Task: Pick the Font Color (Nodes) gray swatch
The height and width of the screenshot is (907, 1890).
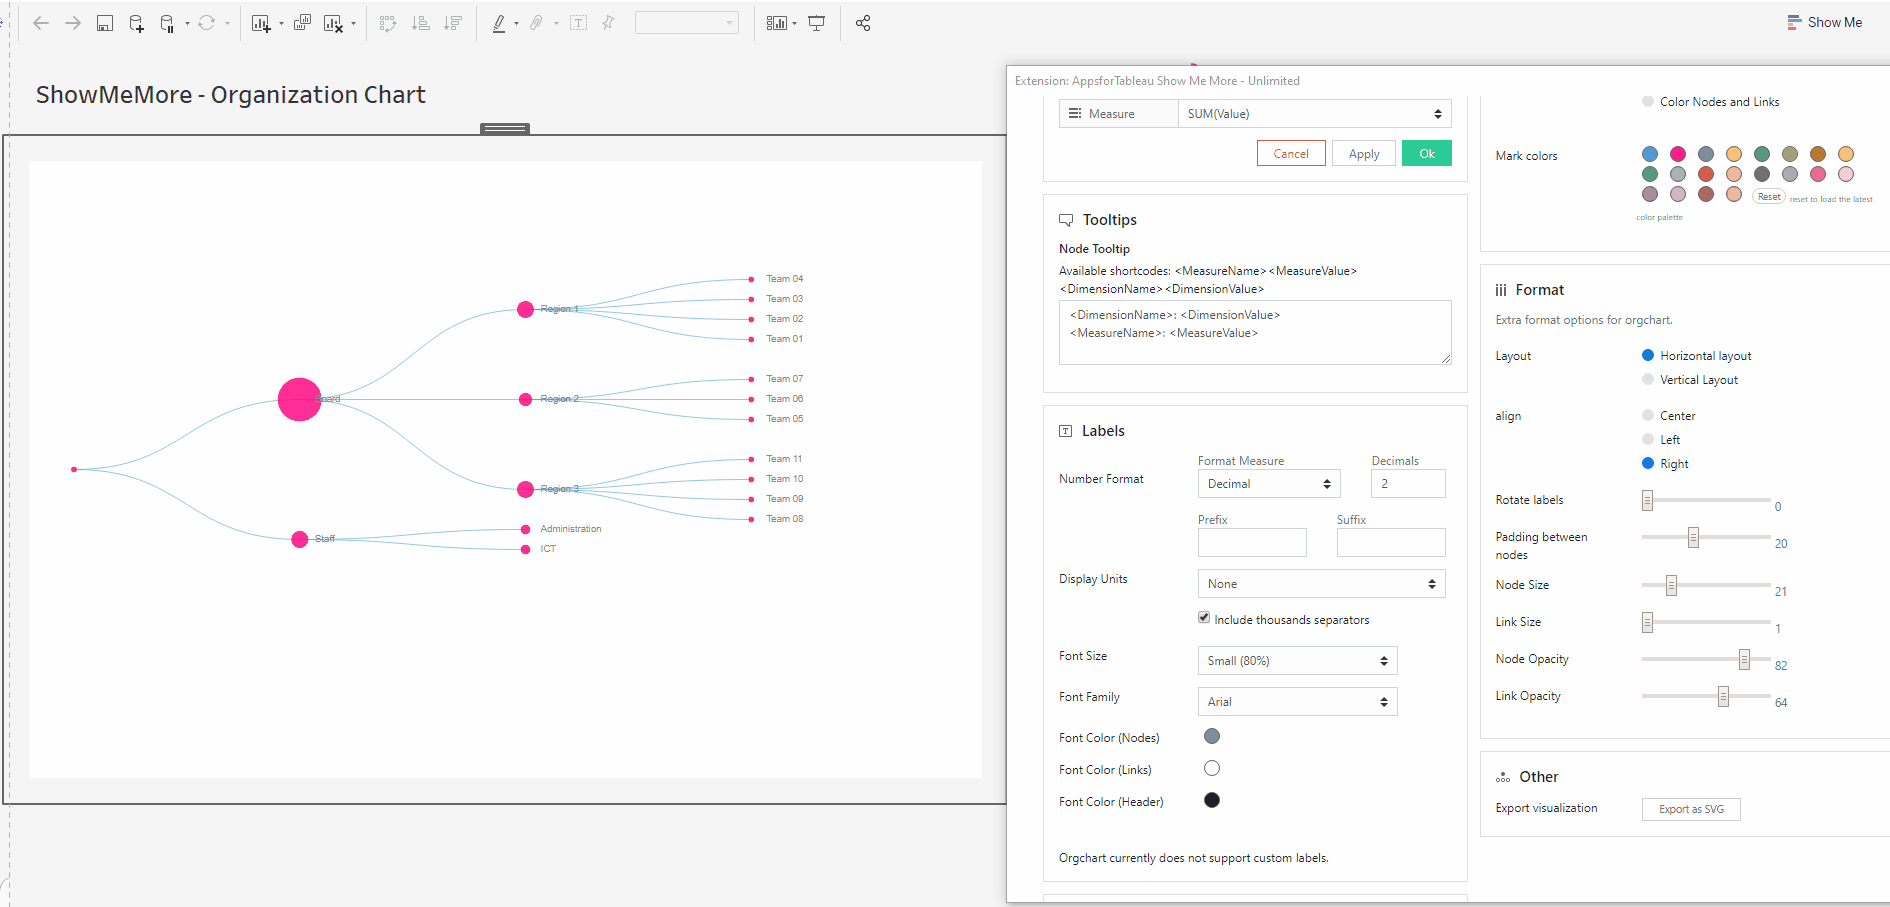Action: click(x=1212, y=736)
